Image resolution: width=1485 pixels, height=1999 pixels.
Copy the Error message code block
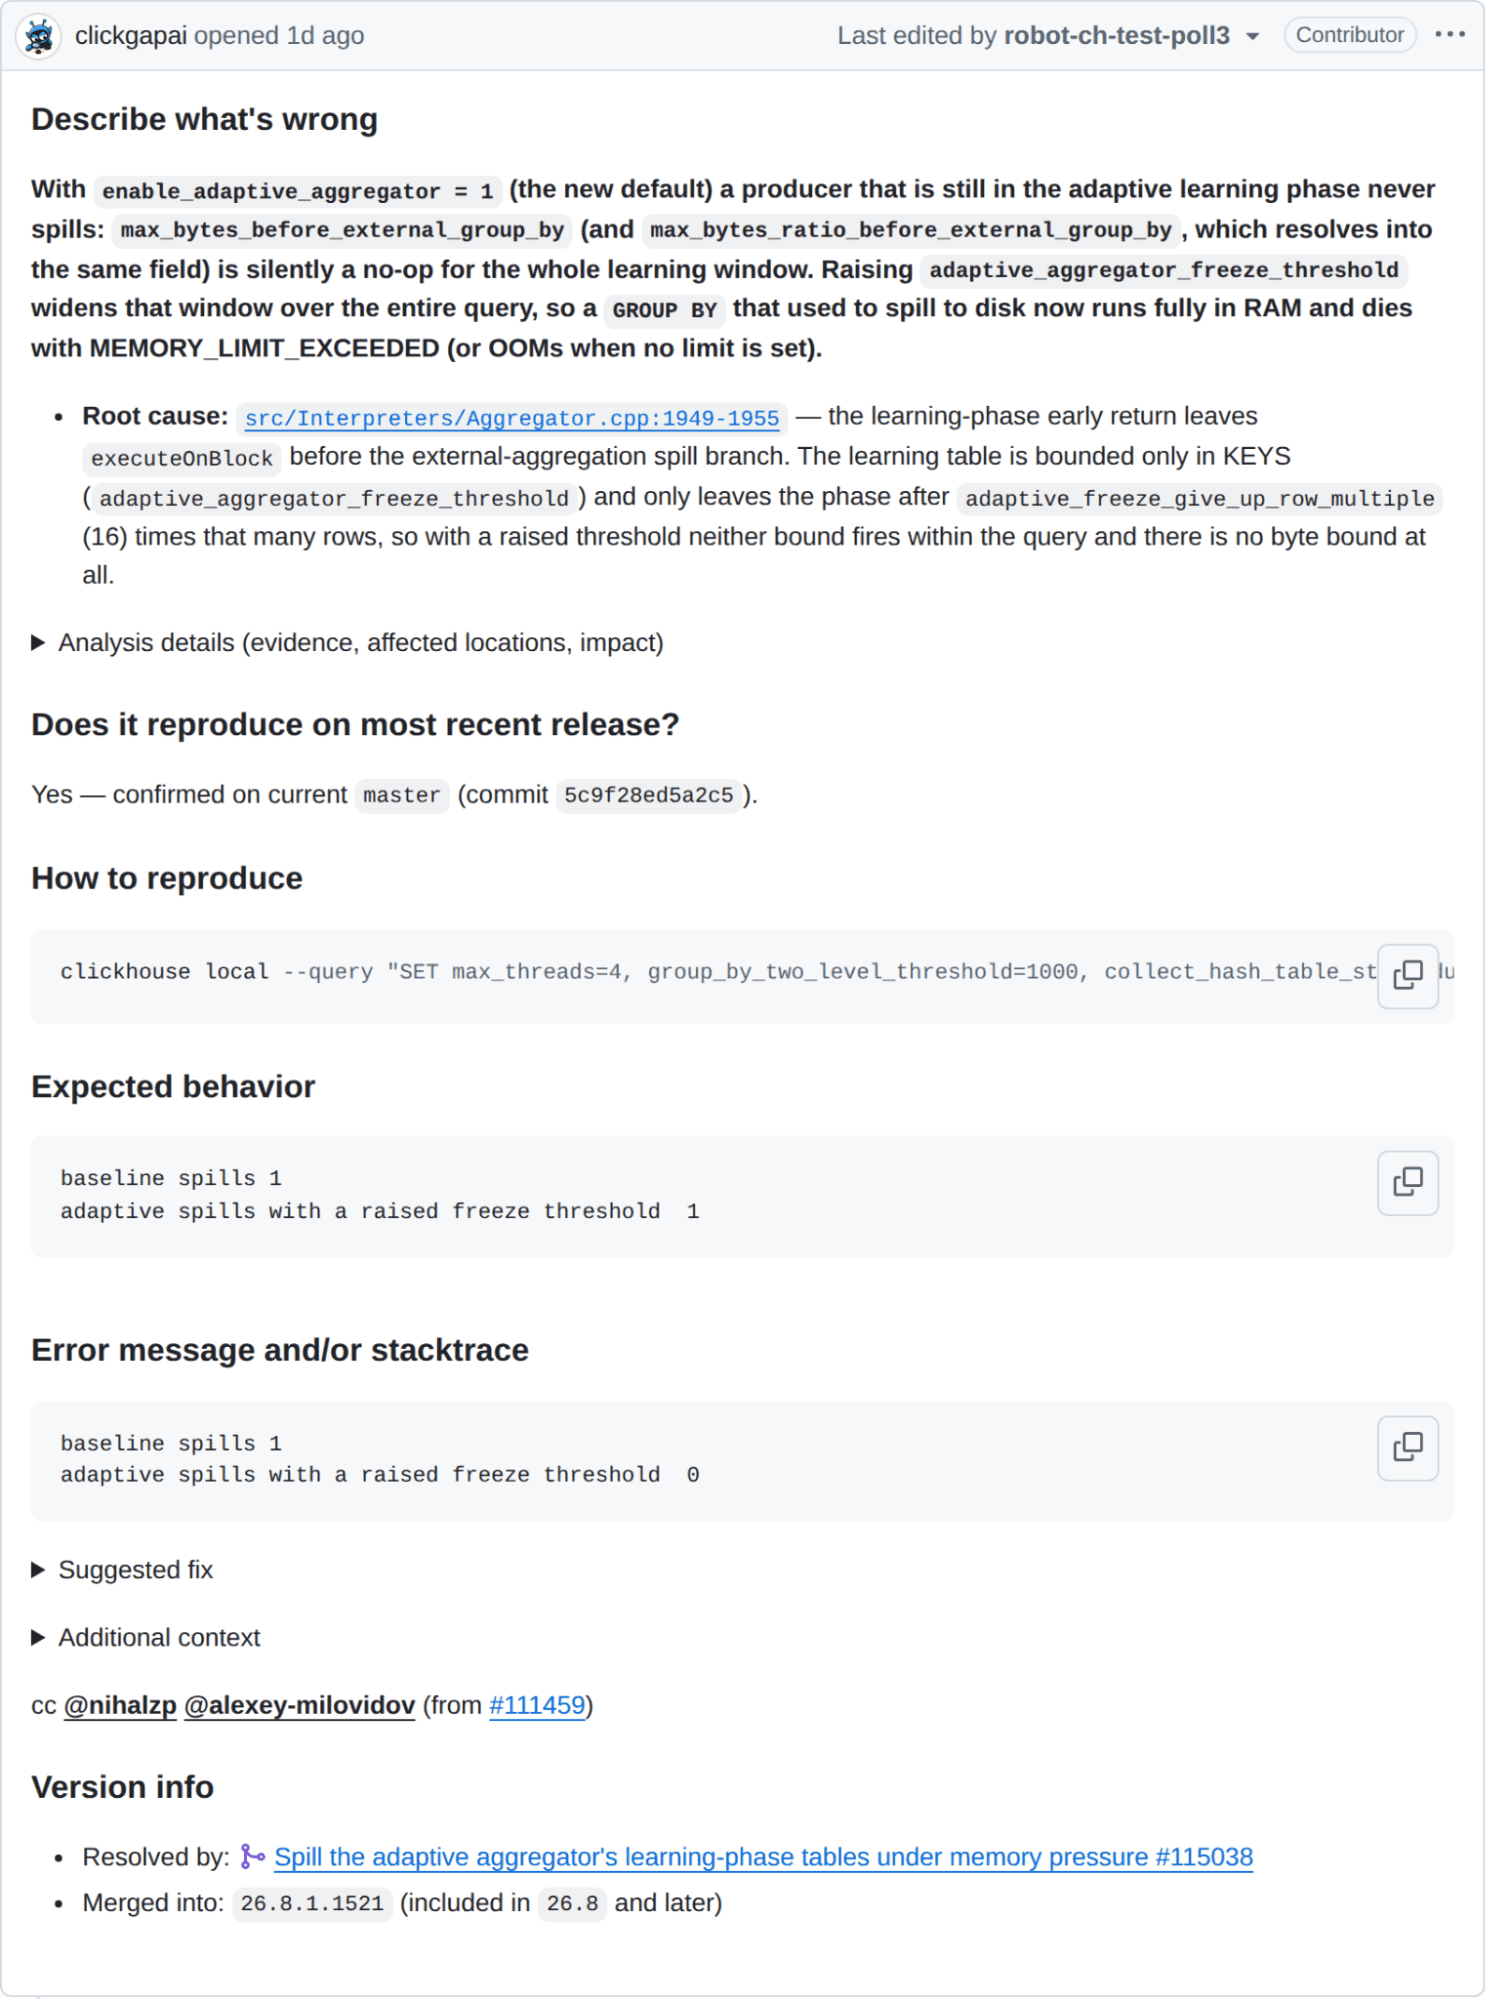tap(1407, 1447)
